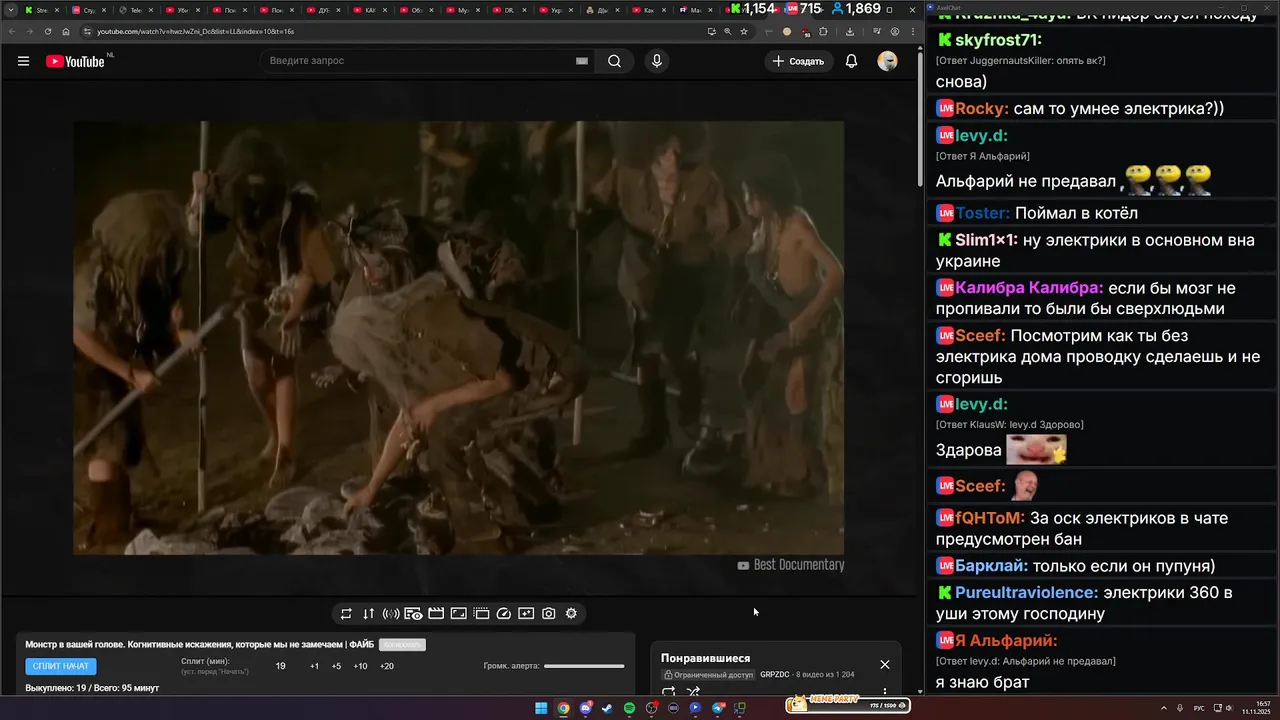Viewport: 1280px width, 720px height.
Task: Click the СПЛИТ НАЧАТ button
Action: point(61,666)
